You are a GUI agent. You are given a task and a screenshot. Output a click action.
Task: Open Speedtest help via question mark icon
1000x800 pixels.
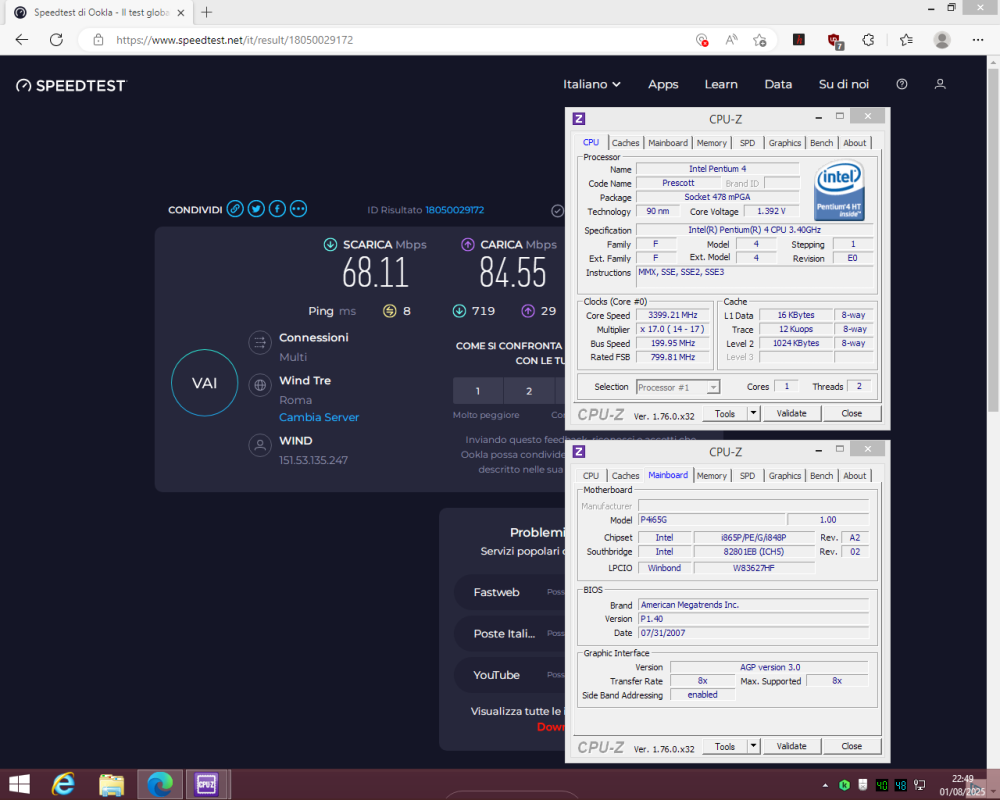coord(901,84)
